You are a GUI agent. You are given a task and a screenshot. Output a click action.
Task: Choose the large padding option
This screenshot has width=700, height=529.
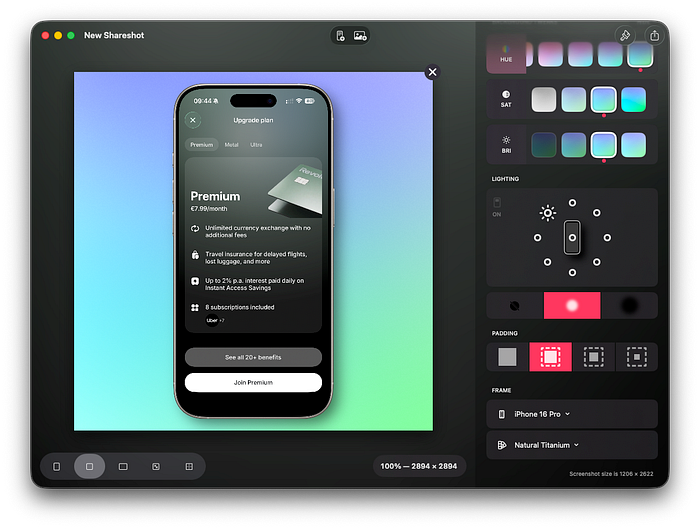[x=637, y=357]
